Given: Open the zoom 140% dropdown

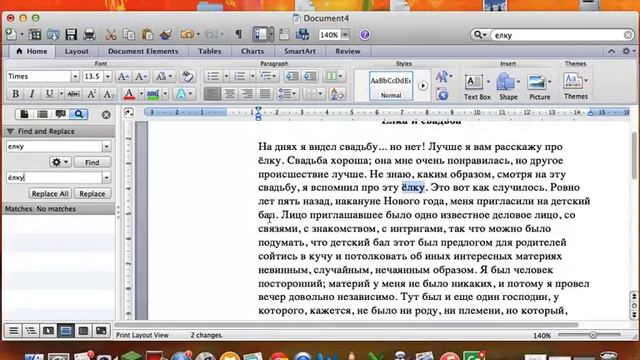Looking at the screenshot, I should (345, 35).
